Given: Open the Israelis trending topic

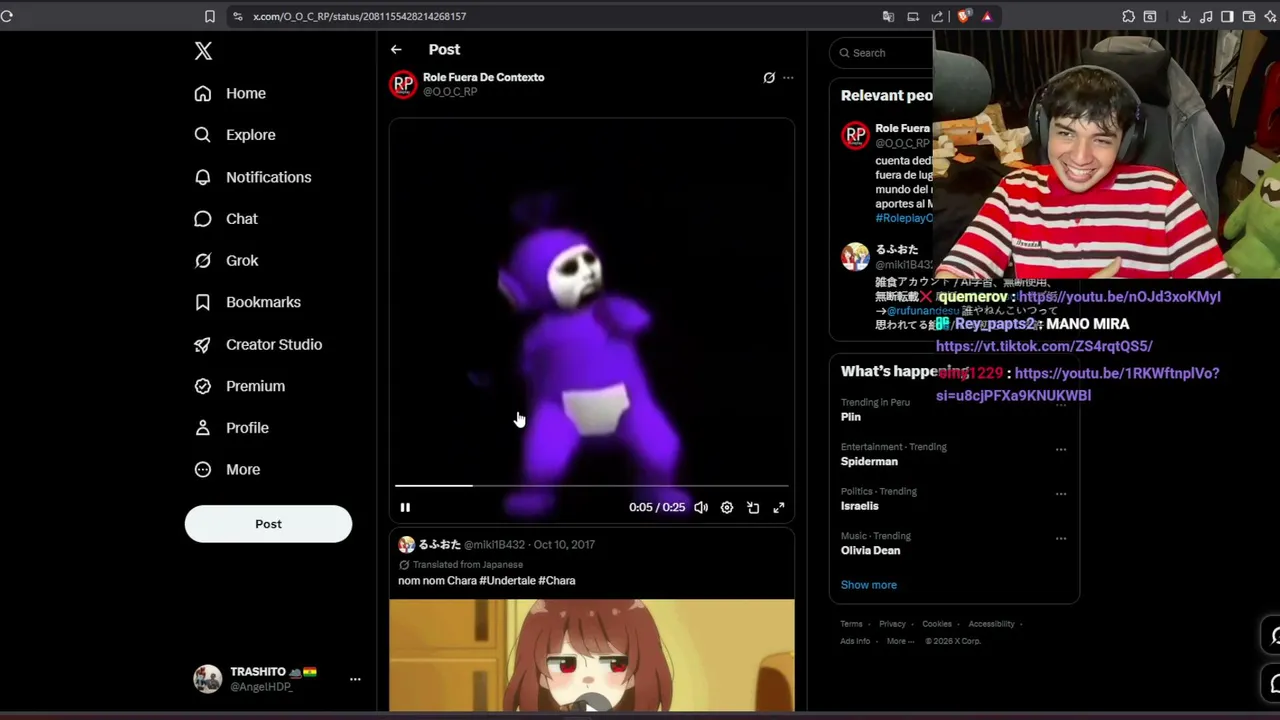Looking at the screenshot, I should 860,506.
